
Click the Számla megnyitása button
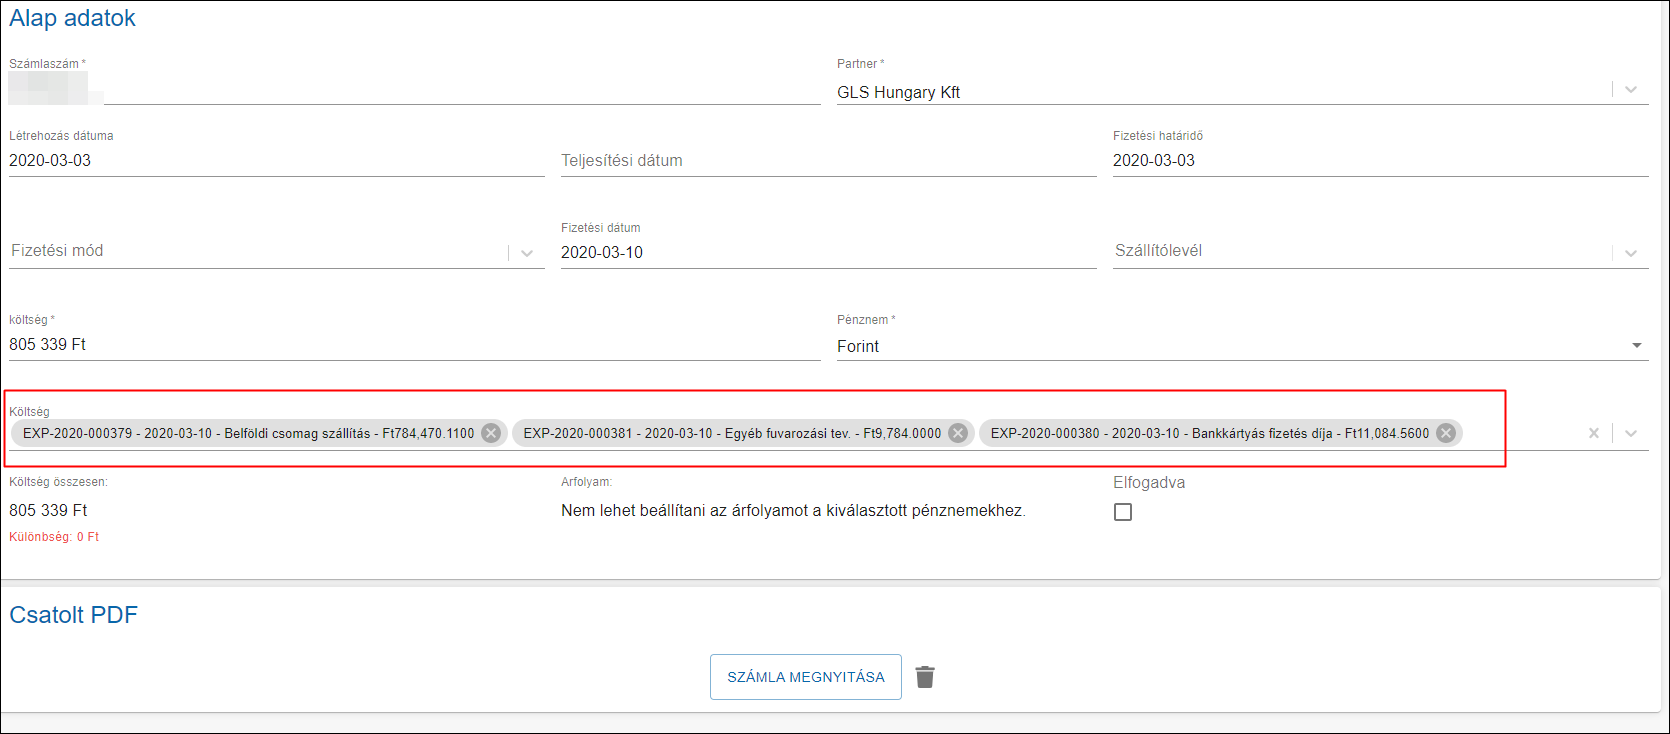tap(805, 677)
